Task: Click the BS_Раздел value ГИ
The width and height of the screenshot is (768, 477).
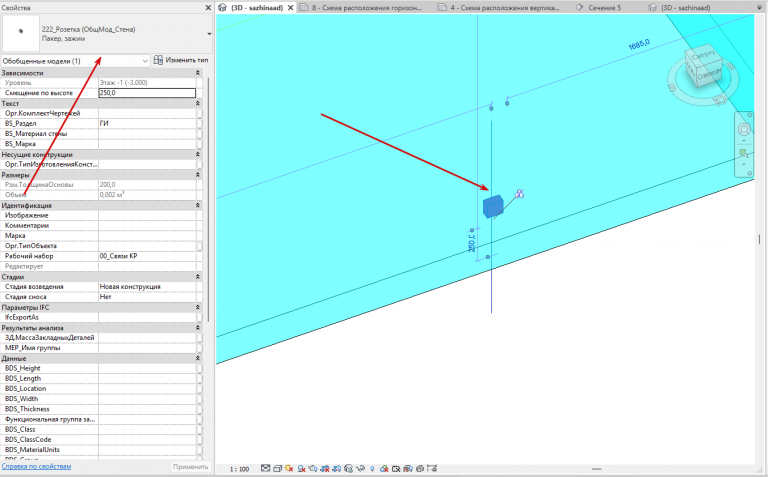Action: [104, 123]
